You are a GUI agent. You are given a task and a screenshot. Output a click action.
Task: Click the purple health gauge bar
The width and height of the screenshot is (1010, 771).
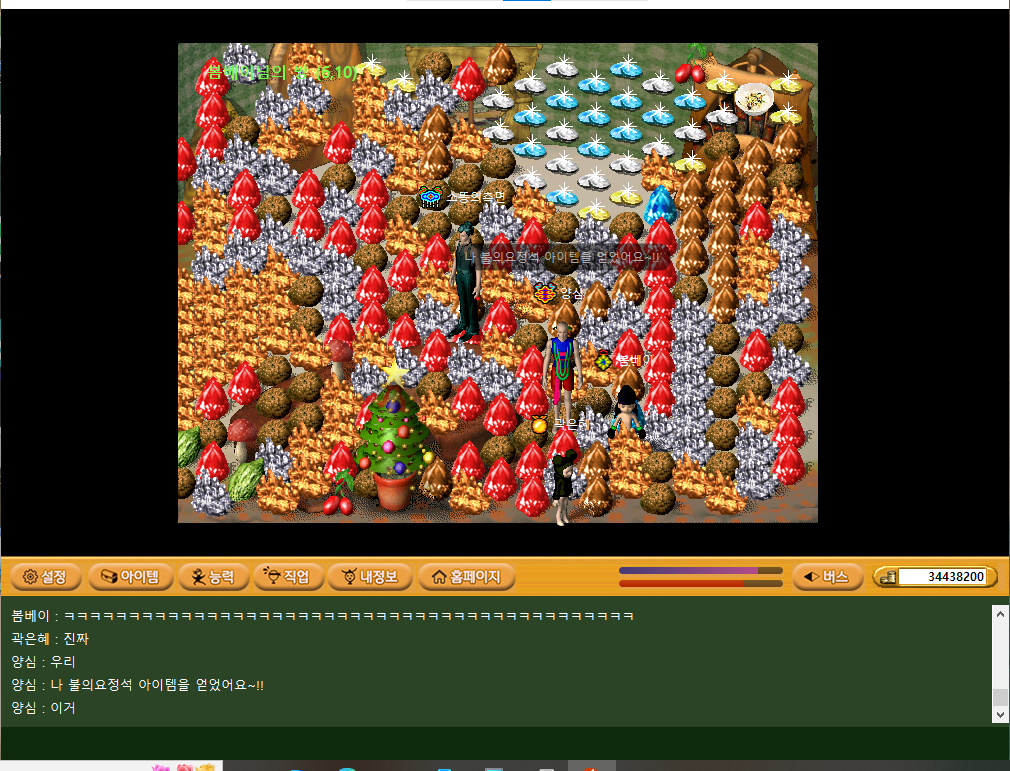click(x=700, y=570)
